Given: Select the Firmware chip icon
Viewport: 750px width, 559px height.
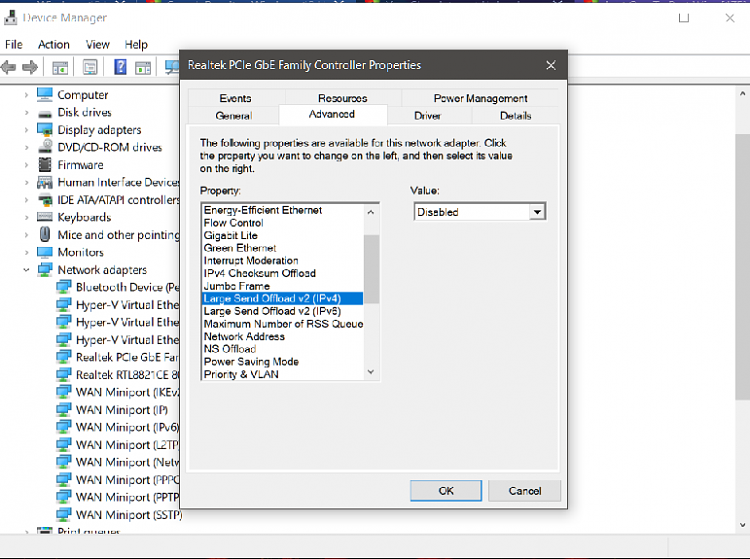Looking at the screenshot, I should (x=44, y=164).
